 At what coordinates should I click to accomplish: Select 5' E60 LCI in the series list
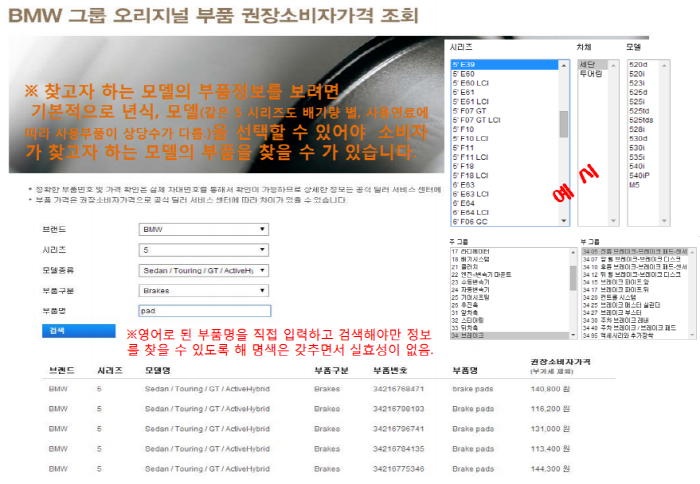(x=504, y=83)
